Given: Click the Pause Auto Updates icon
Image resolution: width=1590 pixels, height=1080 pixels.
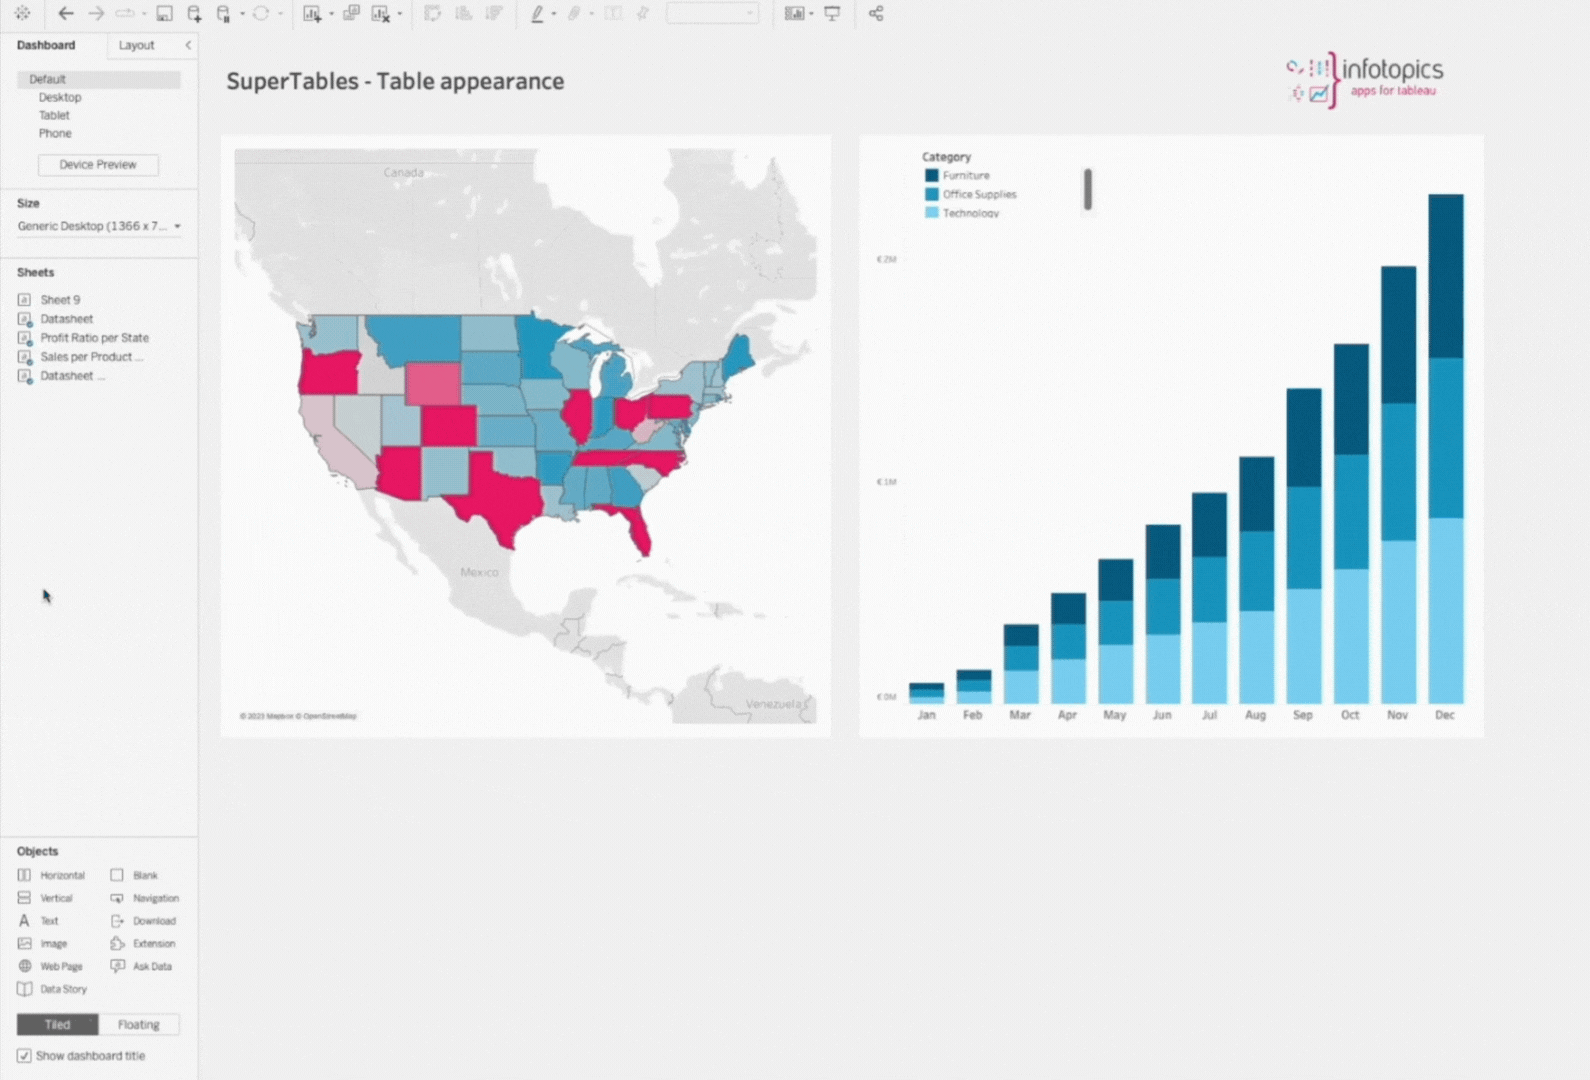Looking at the screenshot, I should (x=224, y=13).
